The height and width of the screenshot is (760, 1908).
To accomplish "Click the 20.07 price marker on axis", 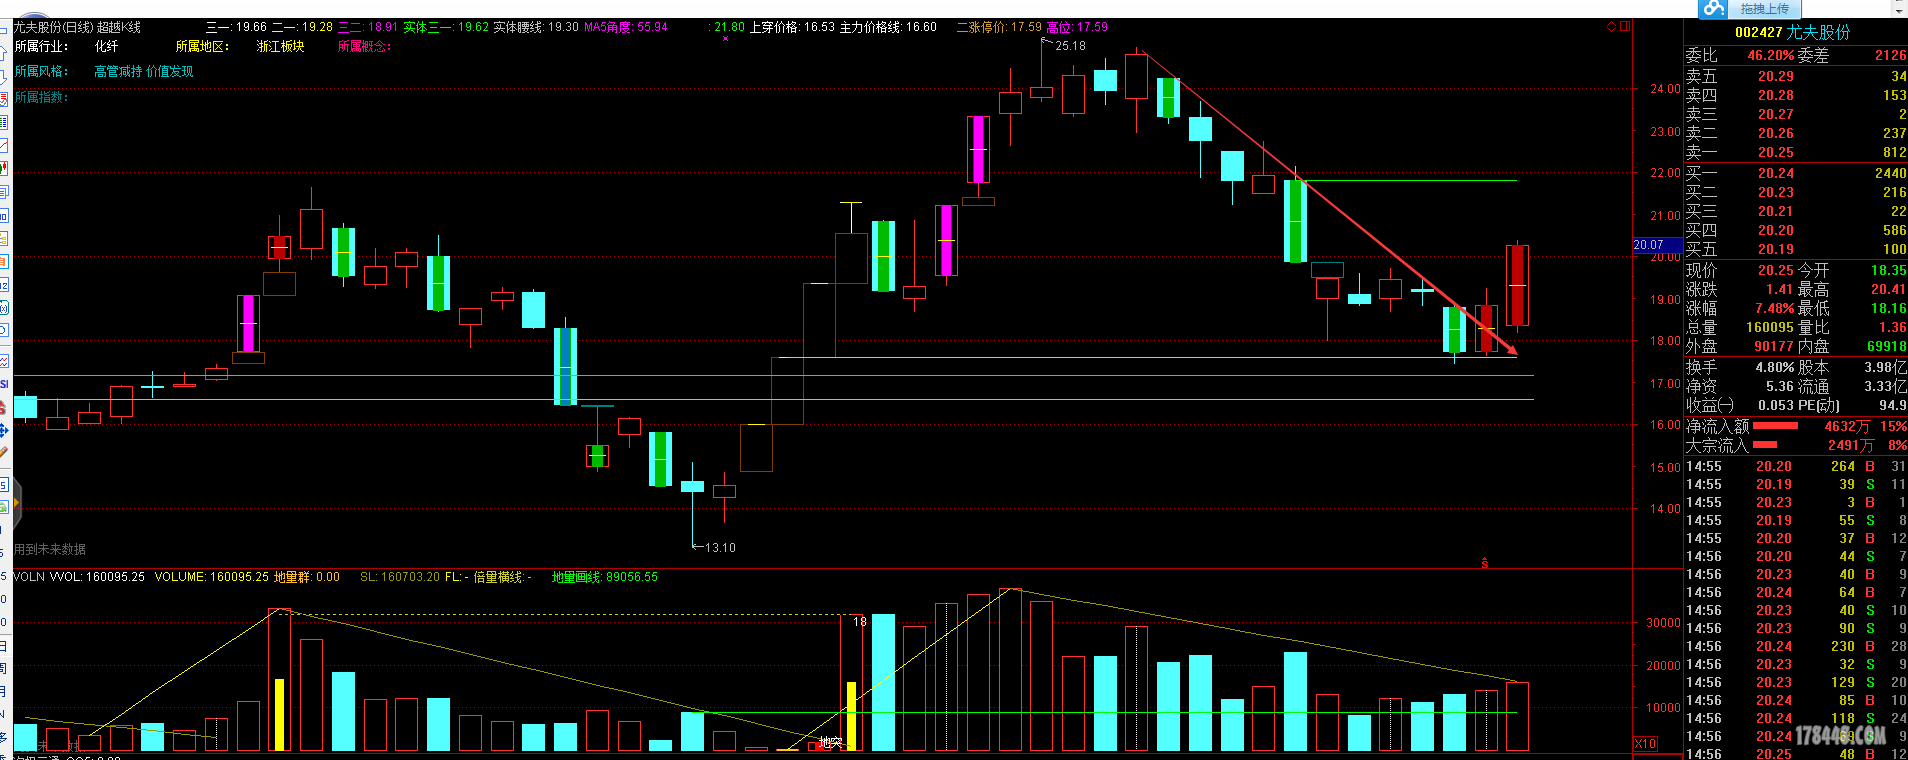I will 1649,245.
